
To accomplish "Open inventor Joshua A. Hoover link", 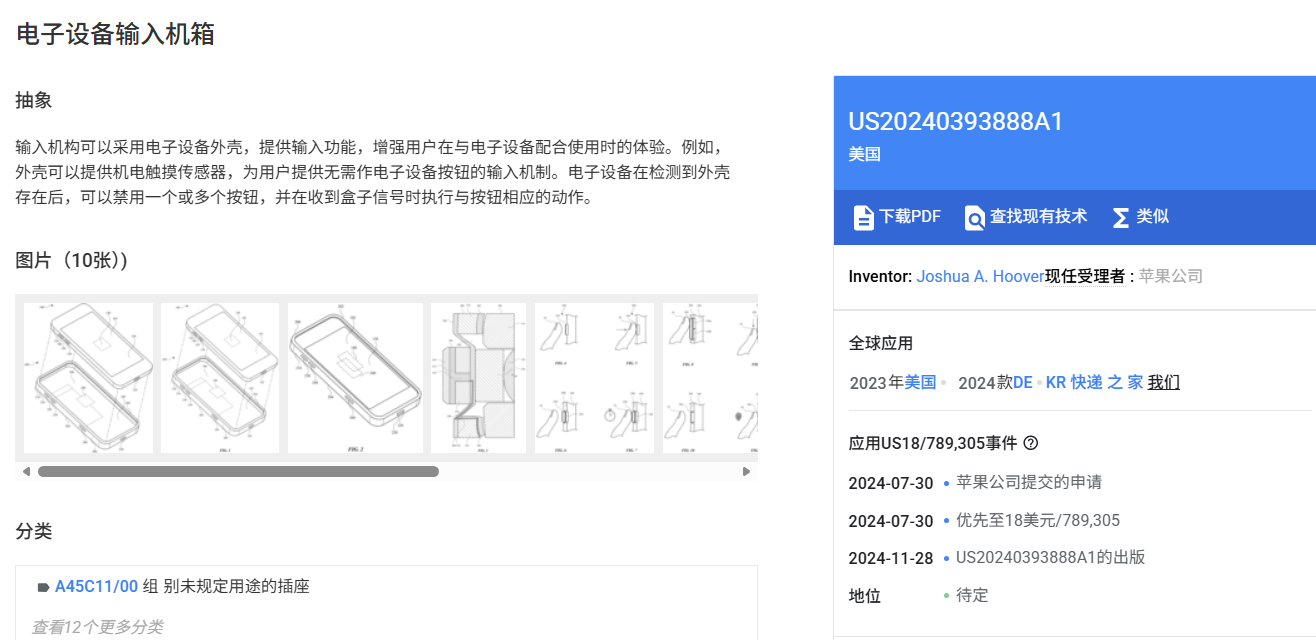I will point(980,276).
